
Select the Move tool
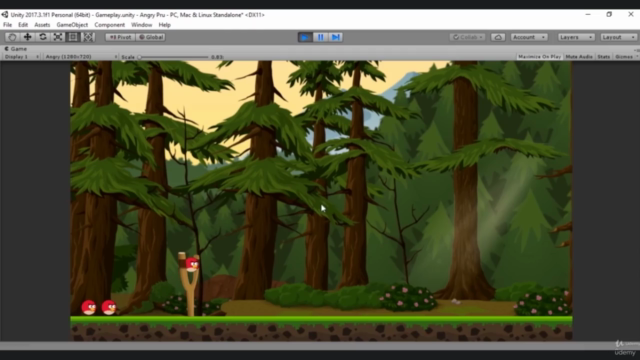27,37
